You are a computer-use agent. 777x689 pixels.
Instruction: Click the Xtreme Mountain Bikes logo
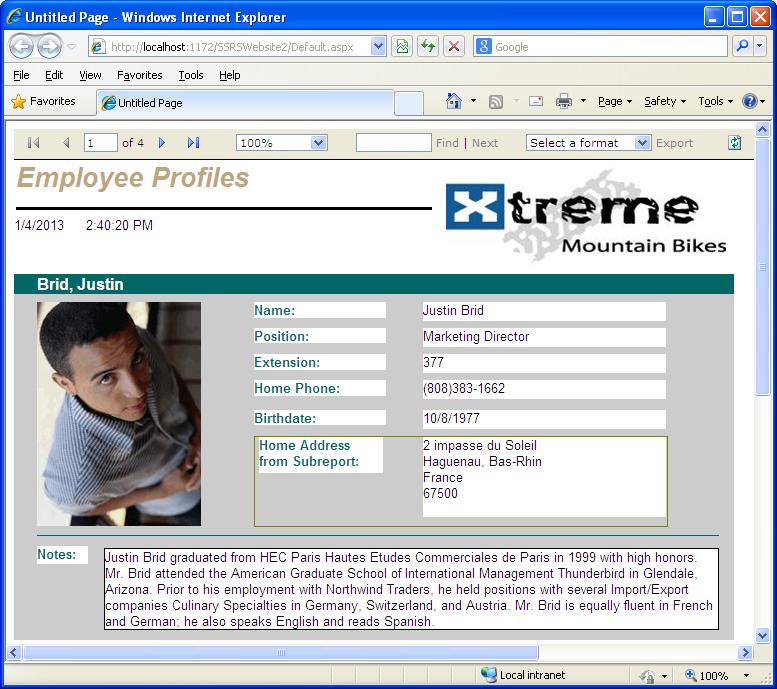(x=586, y=217)
